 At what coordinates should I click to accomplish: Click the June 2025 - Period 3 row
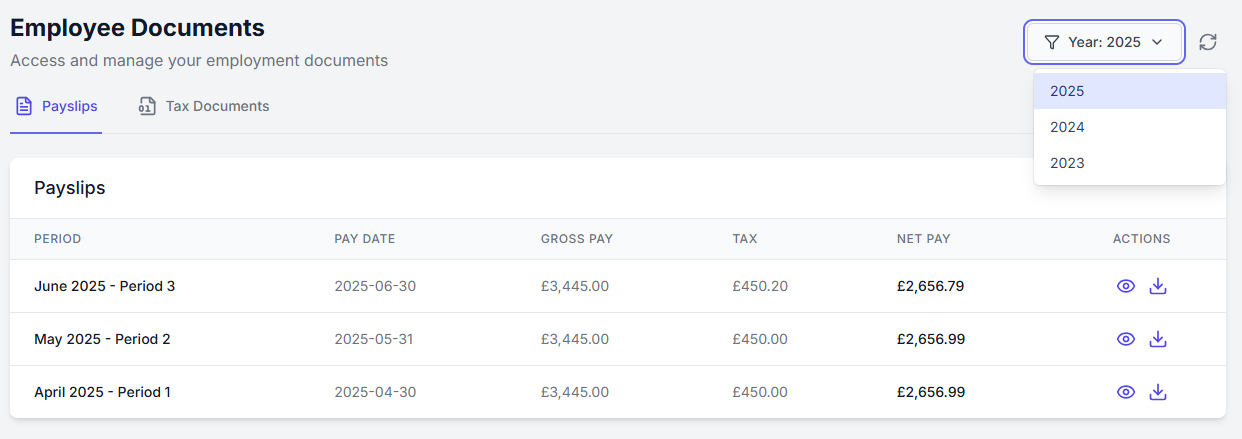(104, 286)
